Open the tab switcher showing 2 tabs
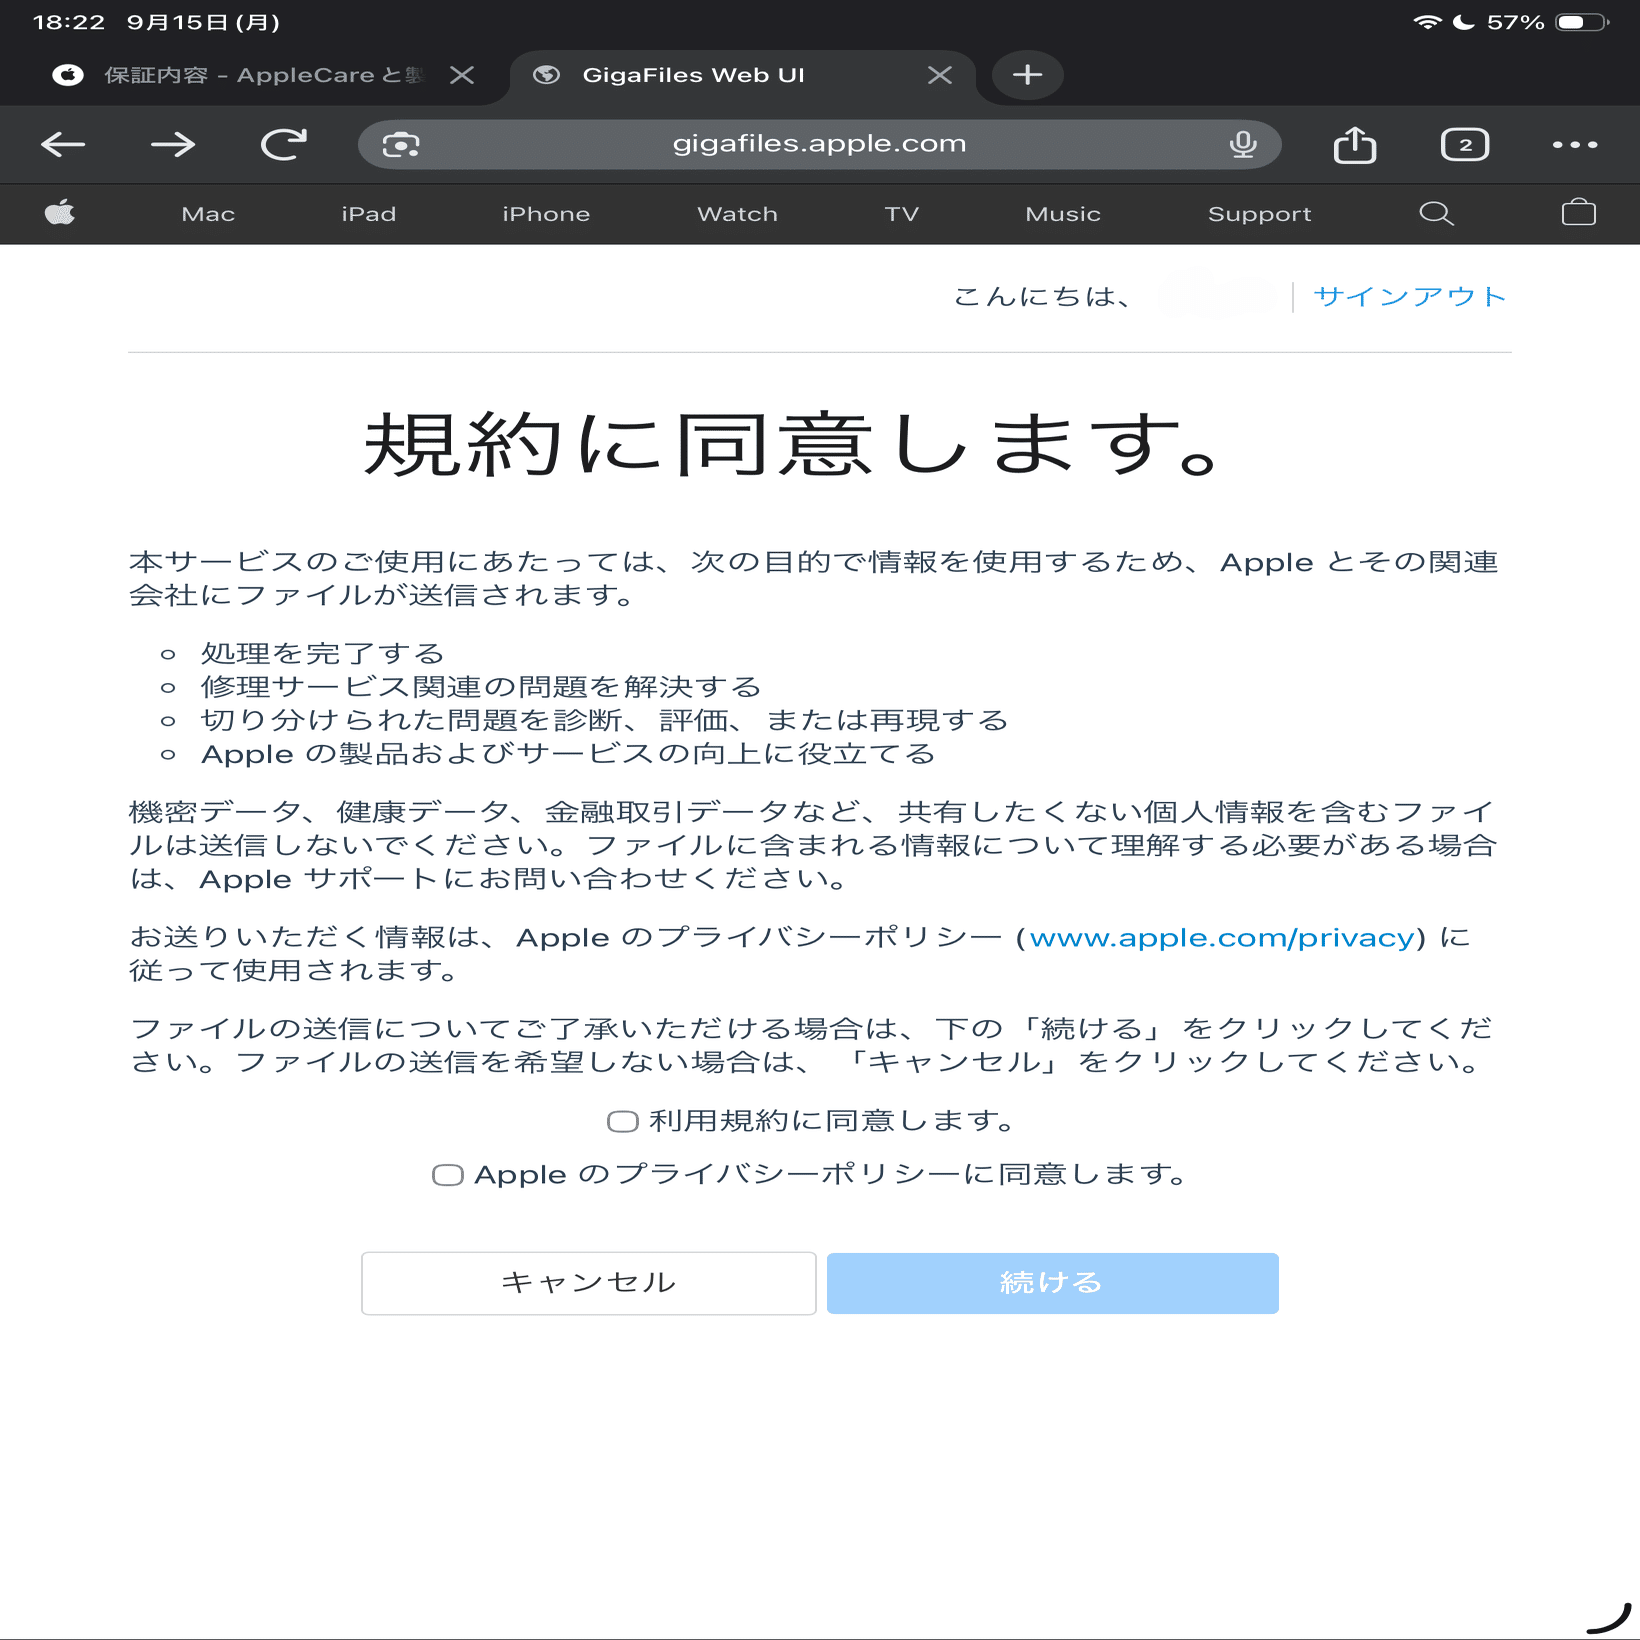This screenshot has height=1640, width=1640. coord(1464,144)
